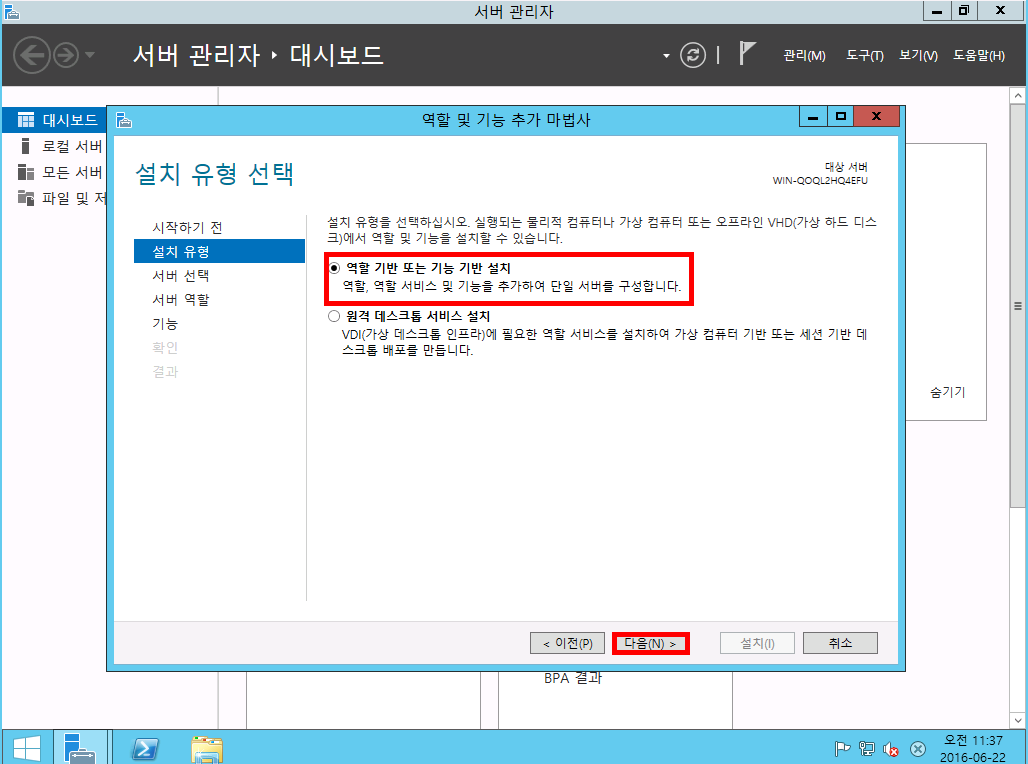Click the forward arrow in Server Manager header

click(66, 55)
